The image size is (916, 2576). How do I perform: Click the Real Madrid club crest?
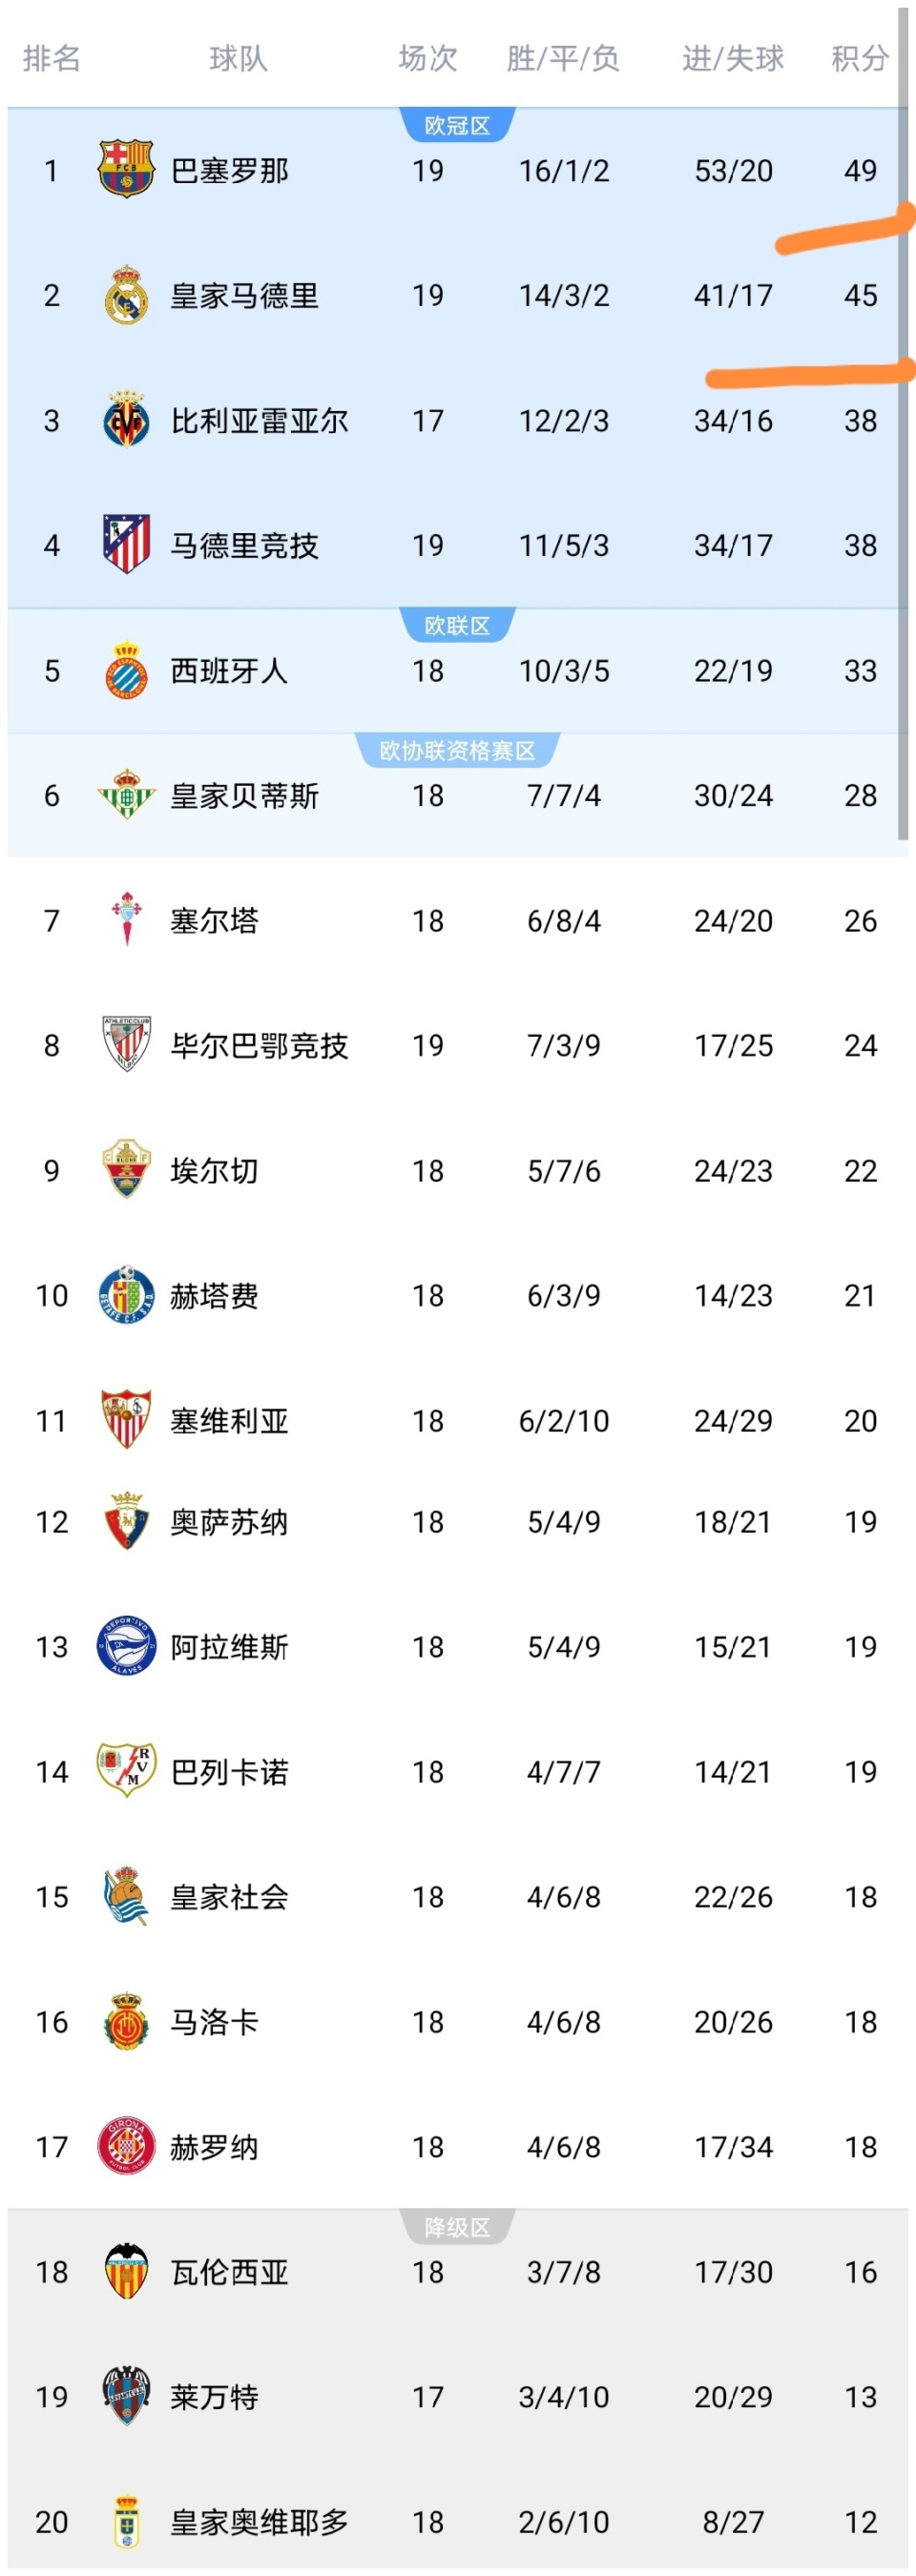[x=126, y=295]
